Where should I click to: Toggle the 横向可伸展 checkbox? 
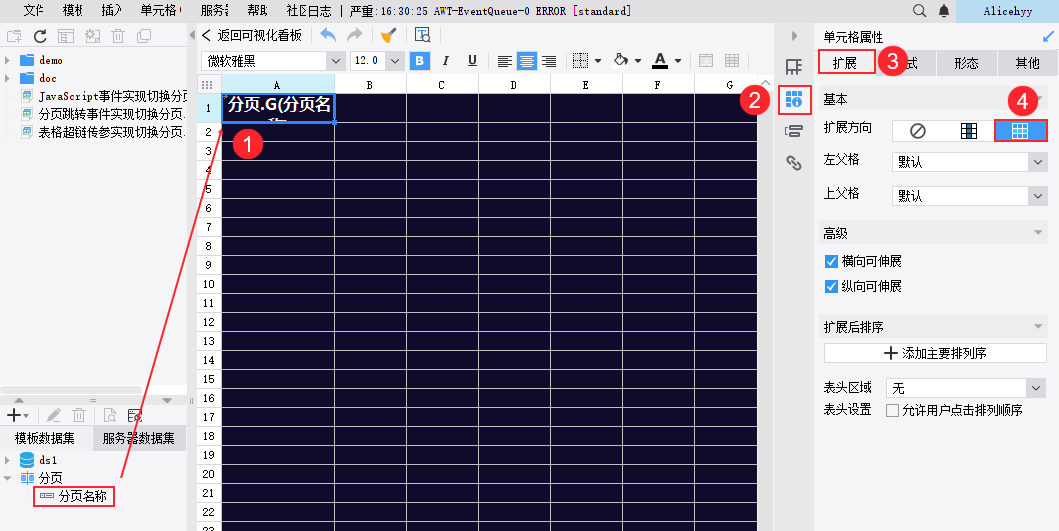(x=831, y=261)
